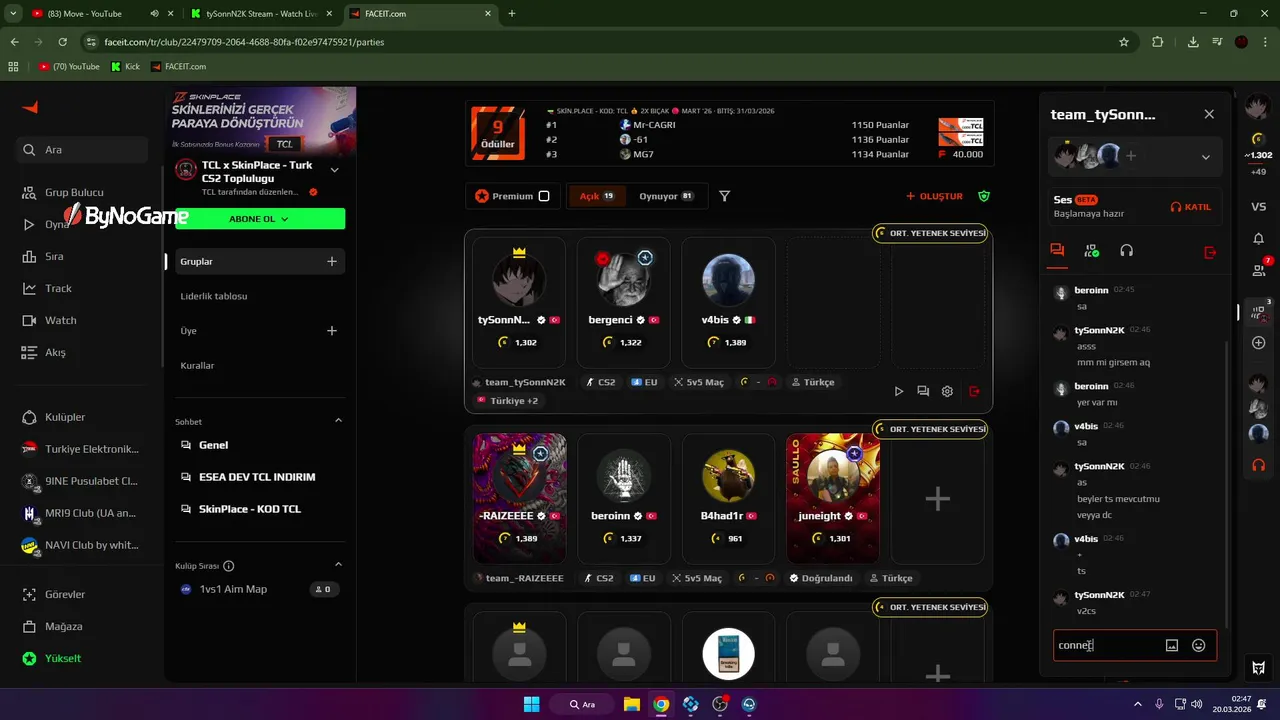This screenshot has height=720, width=1280.
Task: Invite player via plus in chat panel avatars
Action: (x=1131, y=156)
